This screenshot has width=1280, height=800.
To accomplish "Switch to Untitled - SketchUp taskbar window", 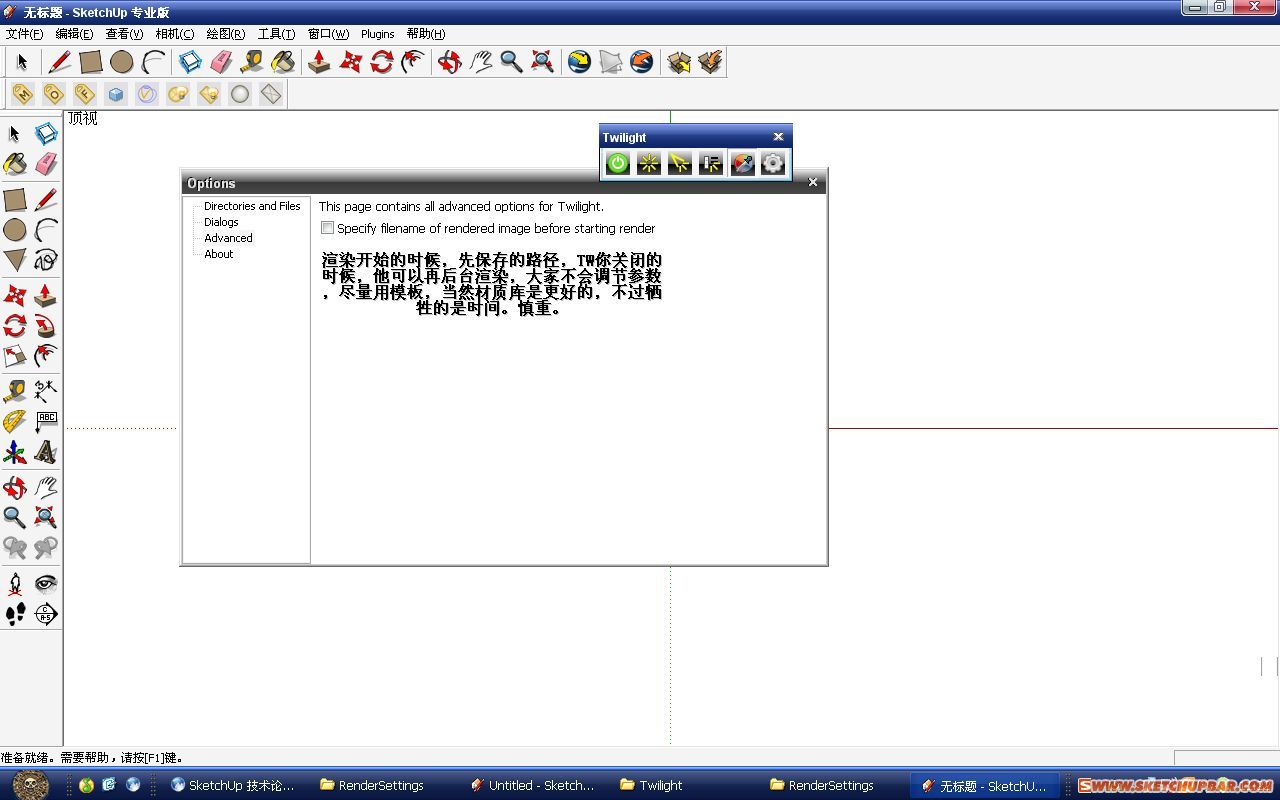I will pyautogui.click(x=532, y=785).
